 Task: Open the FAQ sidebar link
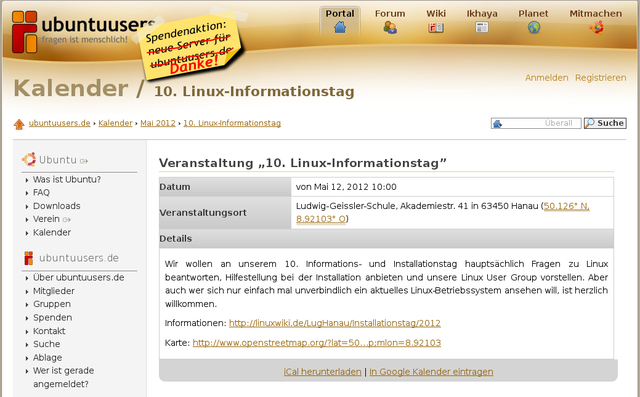coord(41,193)
